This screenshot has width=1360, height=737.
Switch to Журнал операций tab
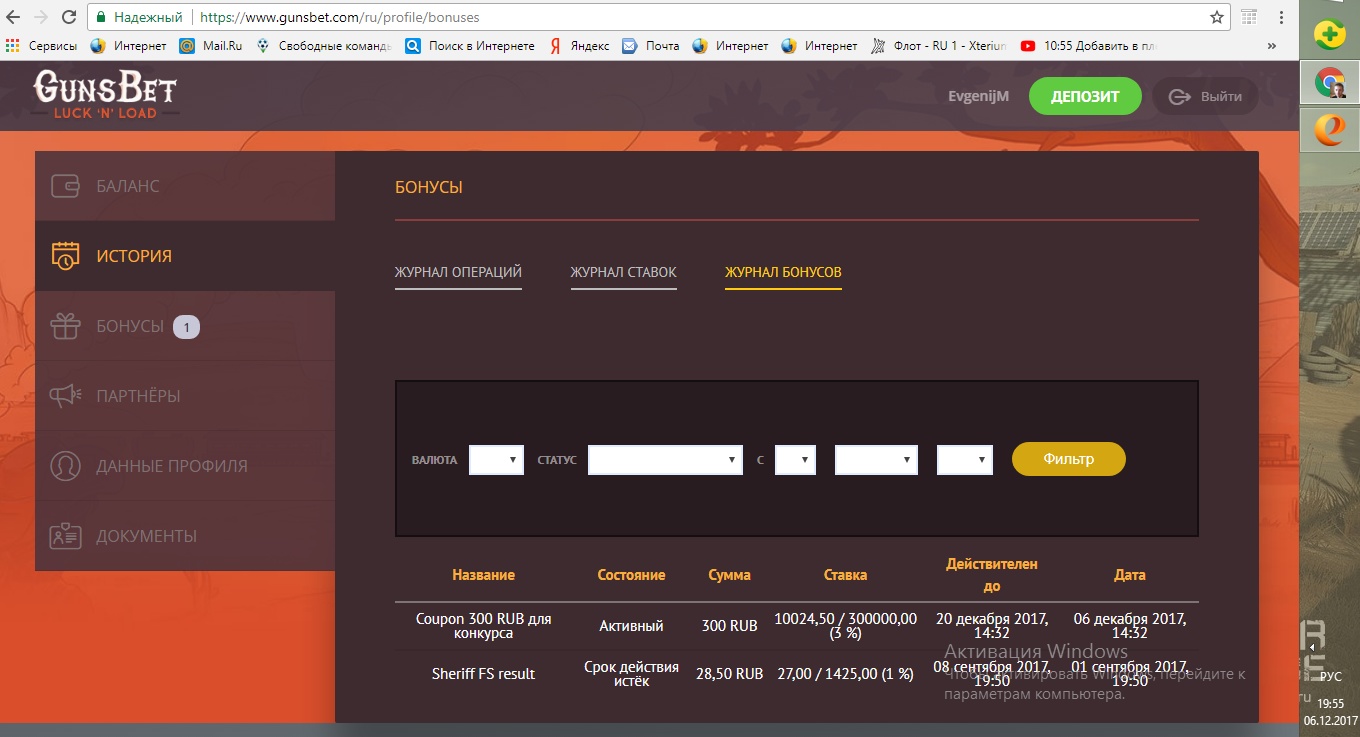458,272
